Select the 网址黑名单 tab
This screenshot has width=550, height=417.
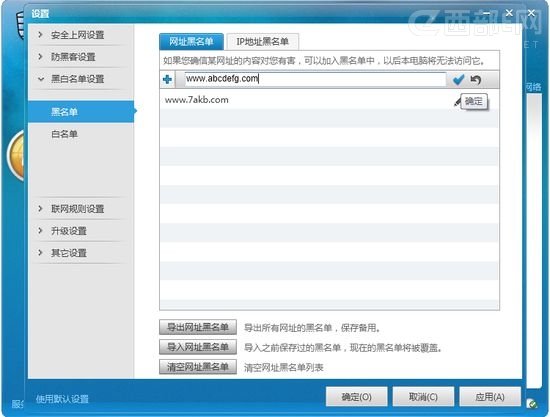point(191,42)
